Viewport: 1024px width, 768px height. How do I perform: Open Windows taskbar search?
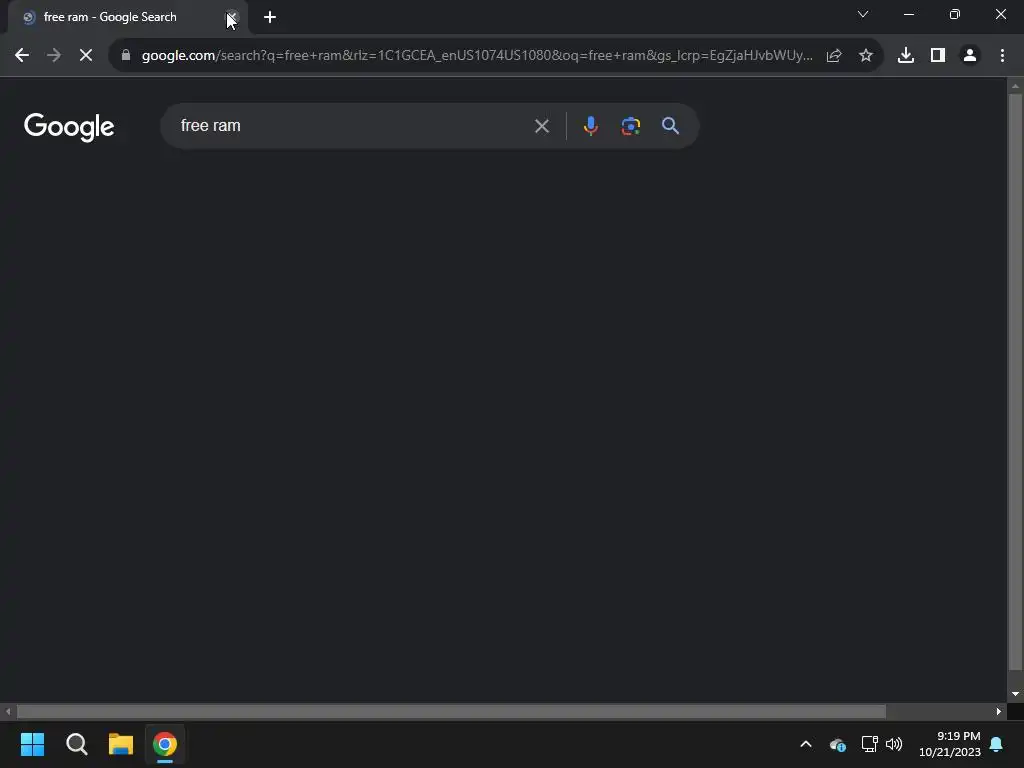coord(76,744)
